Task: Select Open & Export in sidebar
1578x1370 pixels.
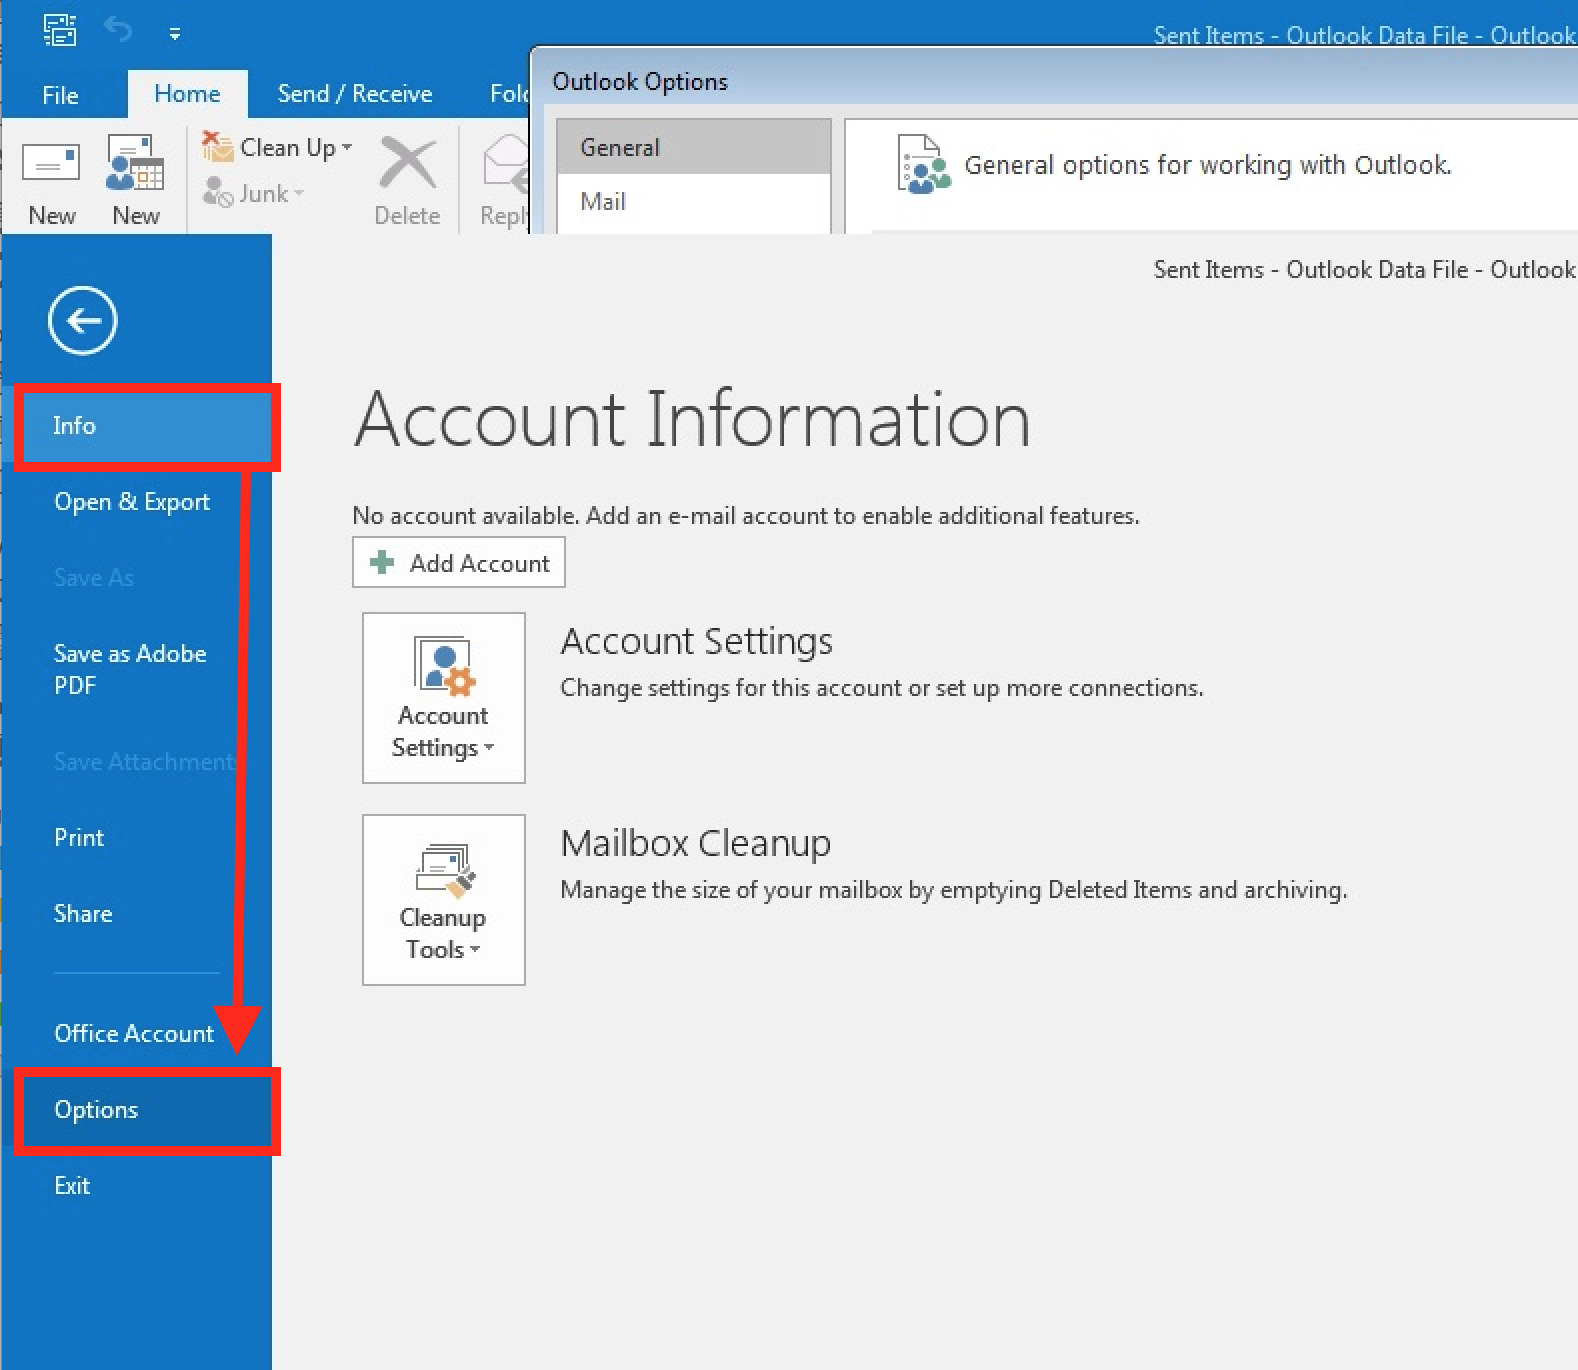Action: pos(132,502)
